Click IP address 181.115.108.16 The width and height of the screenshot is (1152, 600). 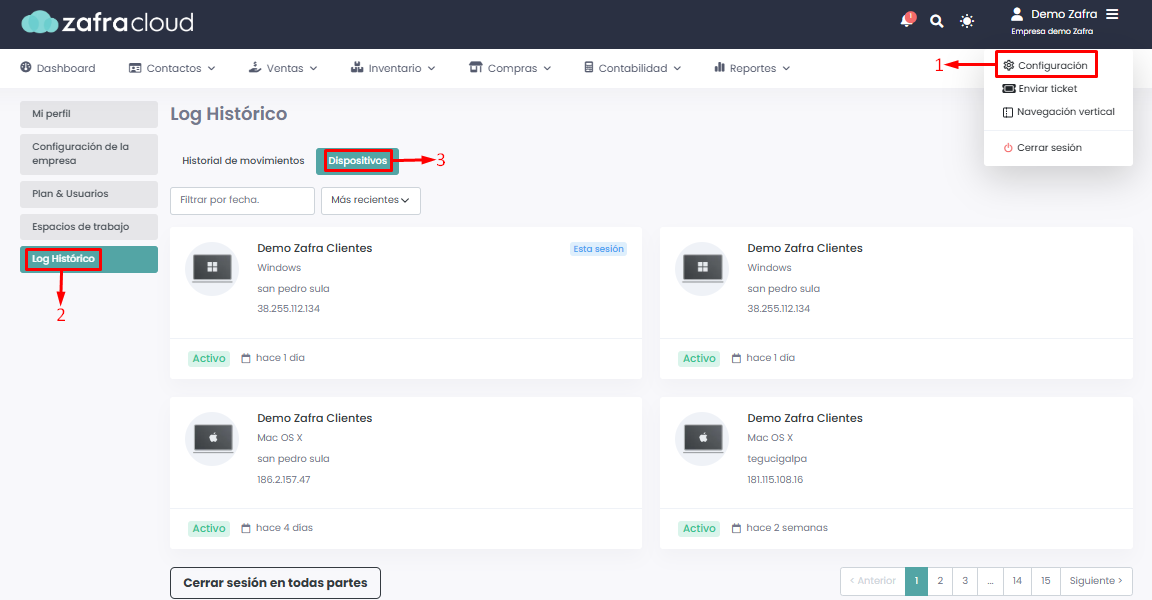click(775, 480)
